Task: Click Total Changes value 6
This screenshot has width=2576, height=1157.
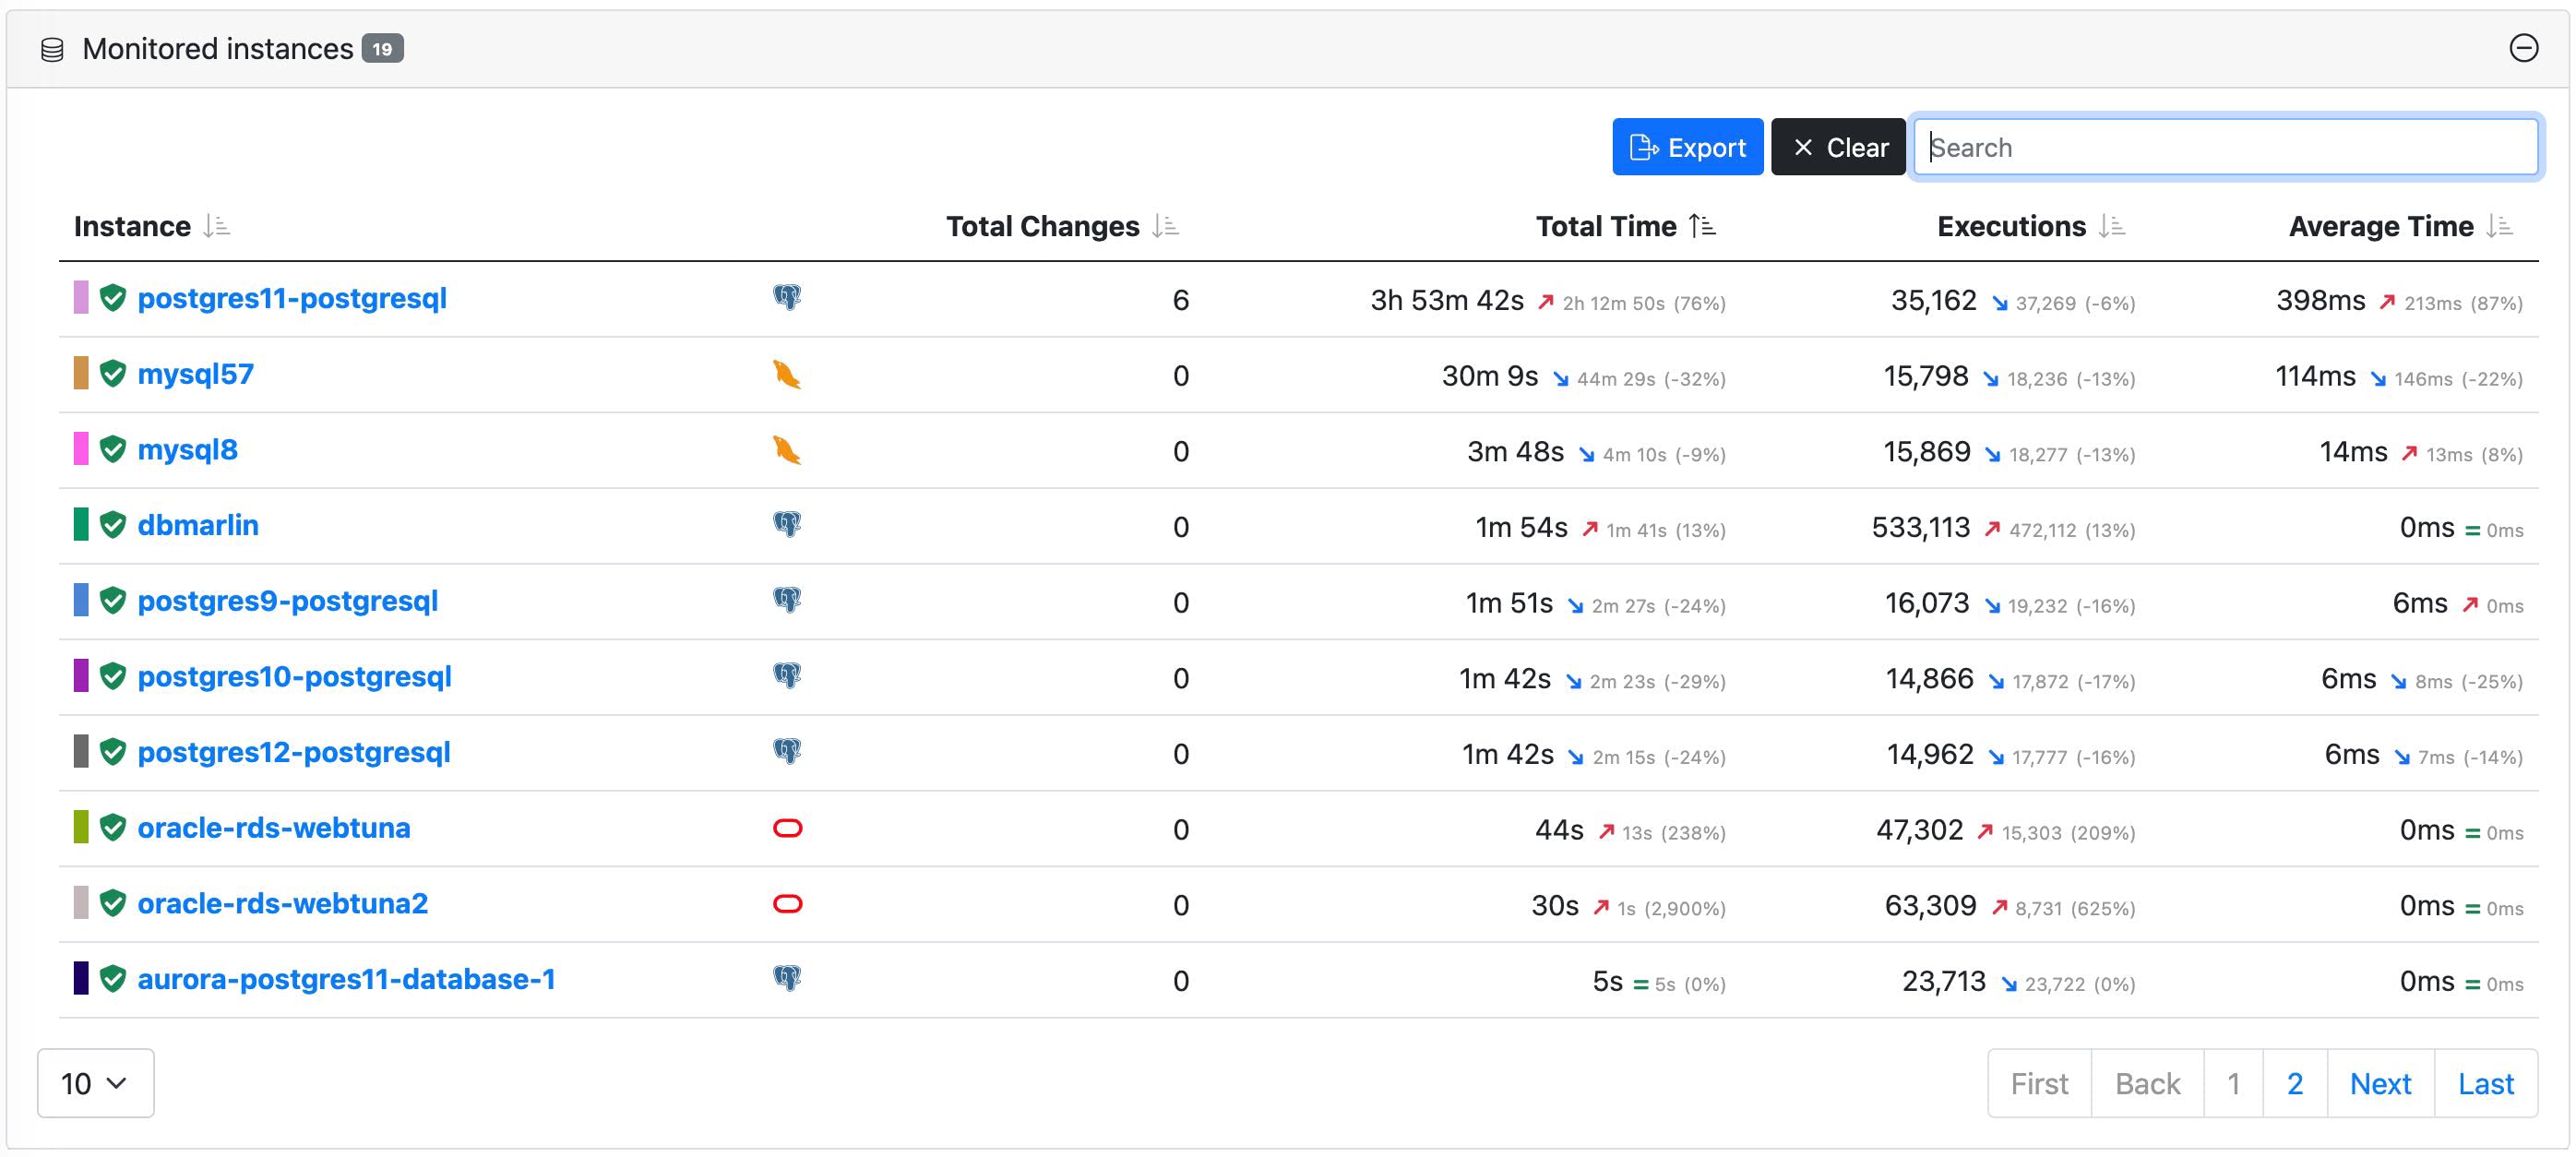Action: [x=1180, y=300]
